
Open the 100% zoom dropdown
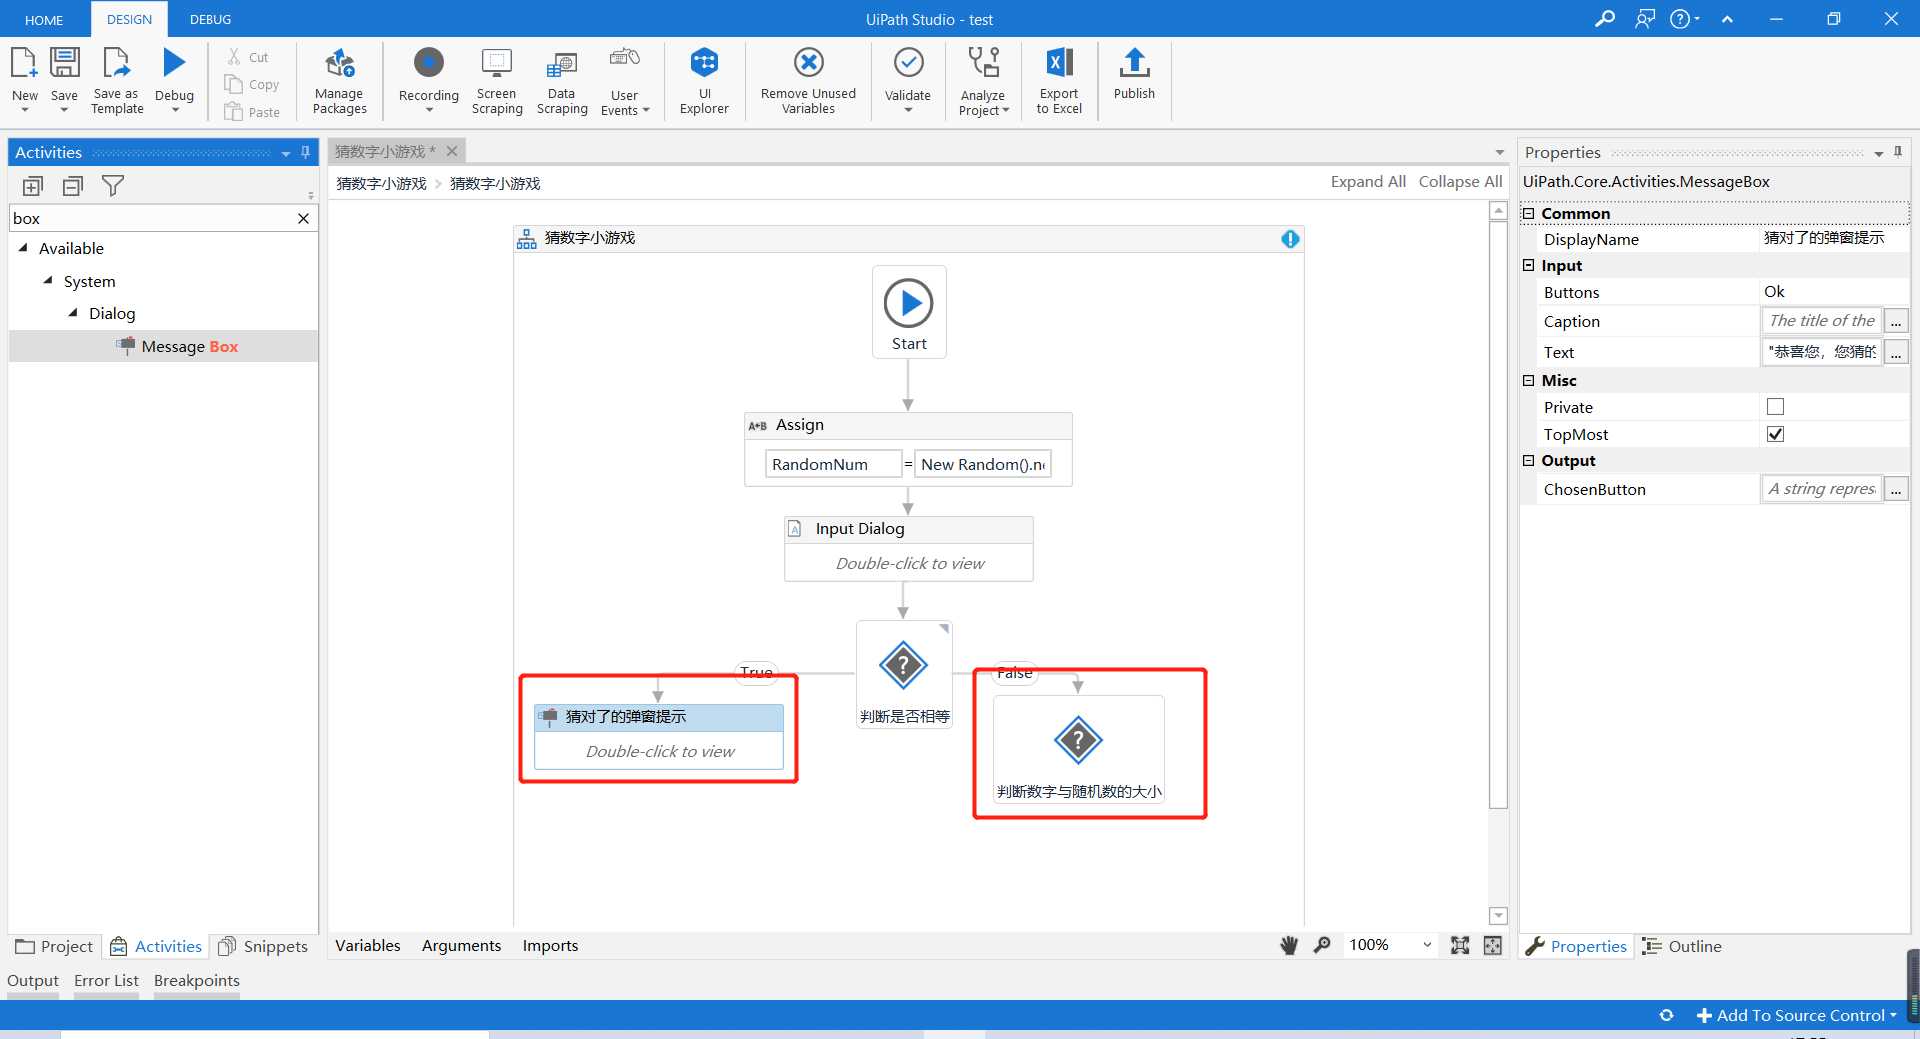click(x=1427, y=945)
